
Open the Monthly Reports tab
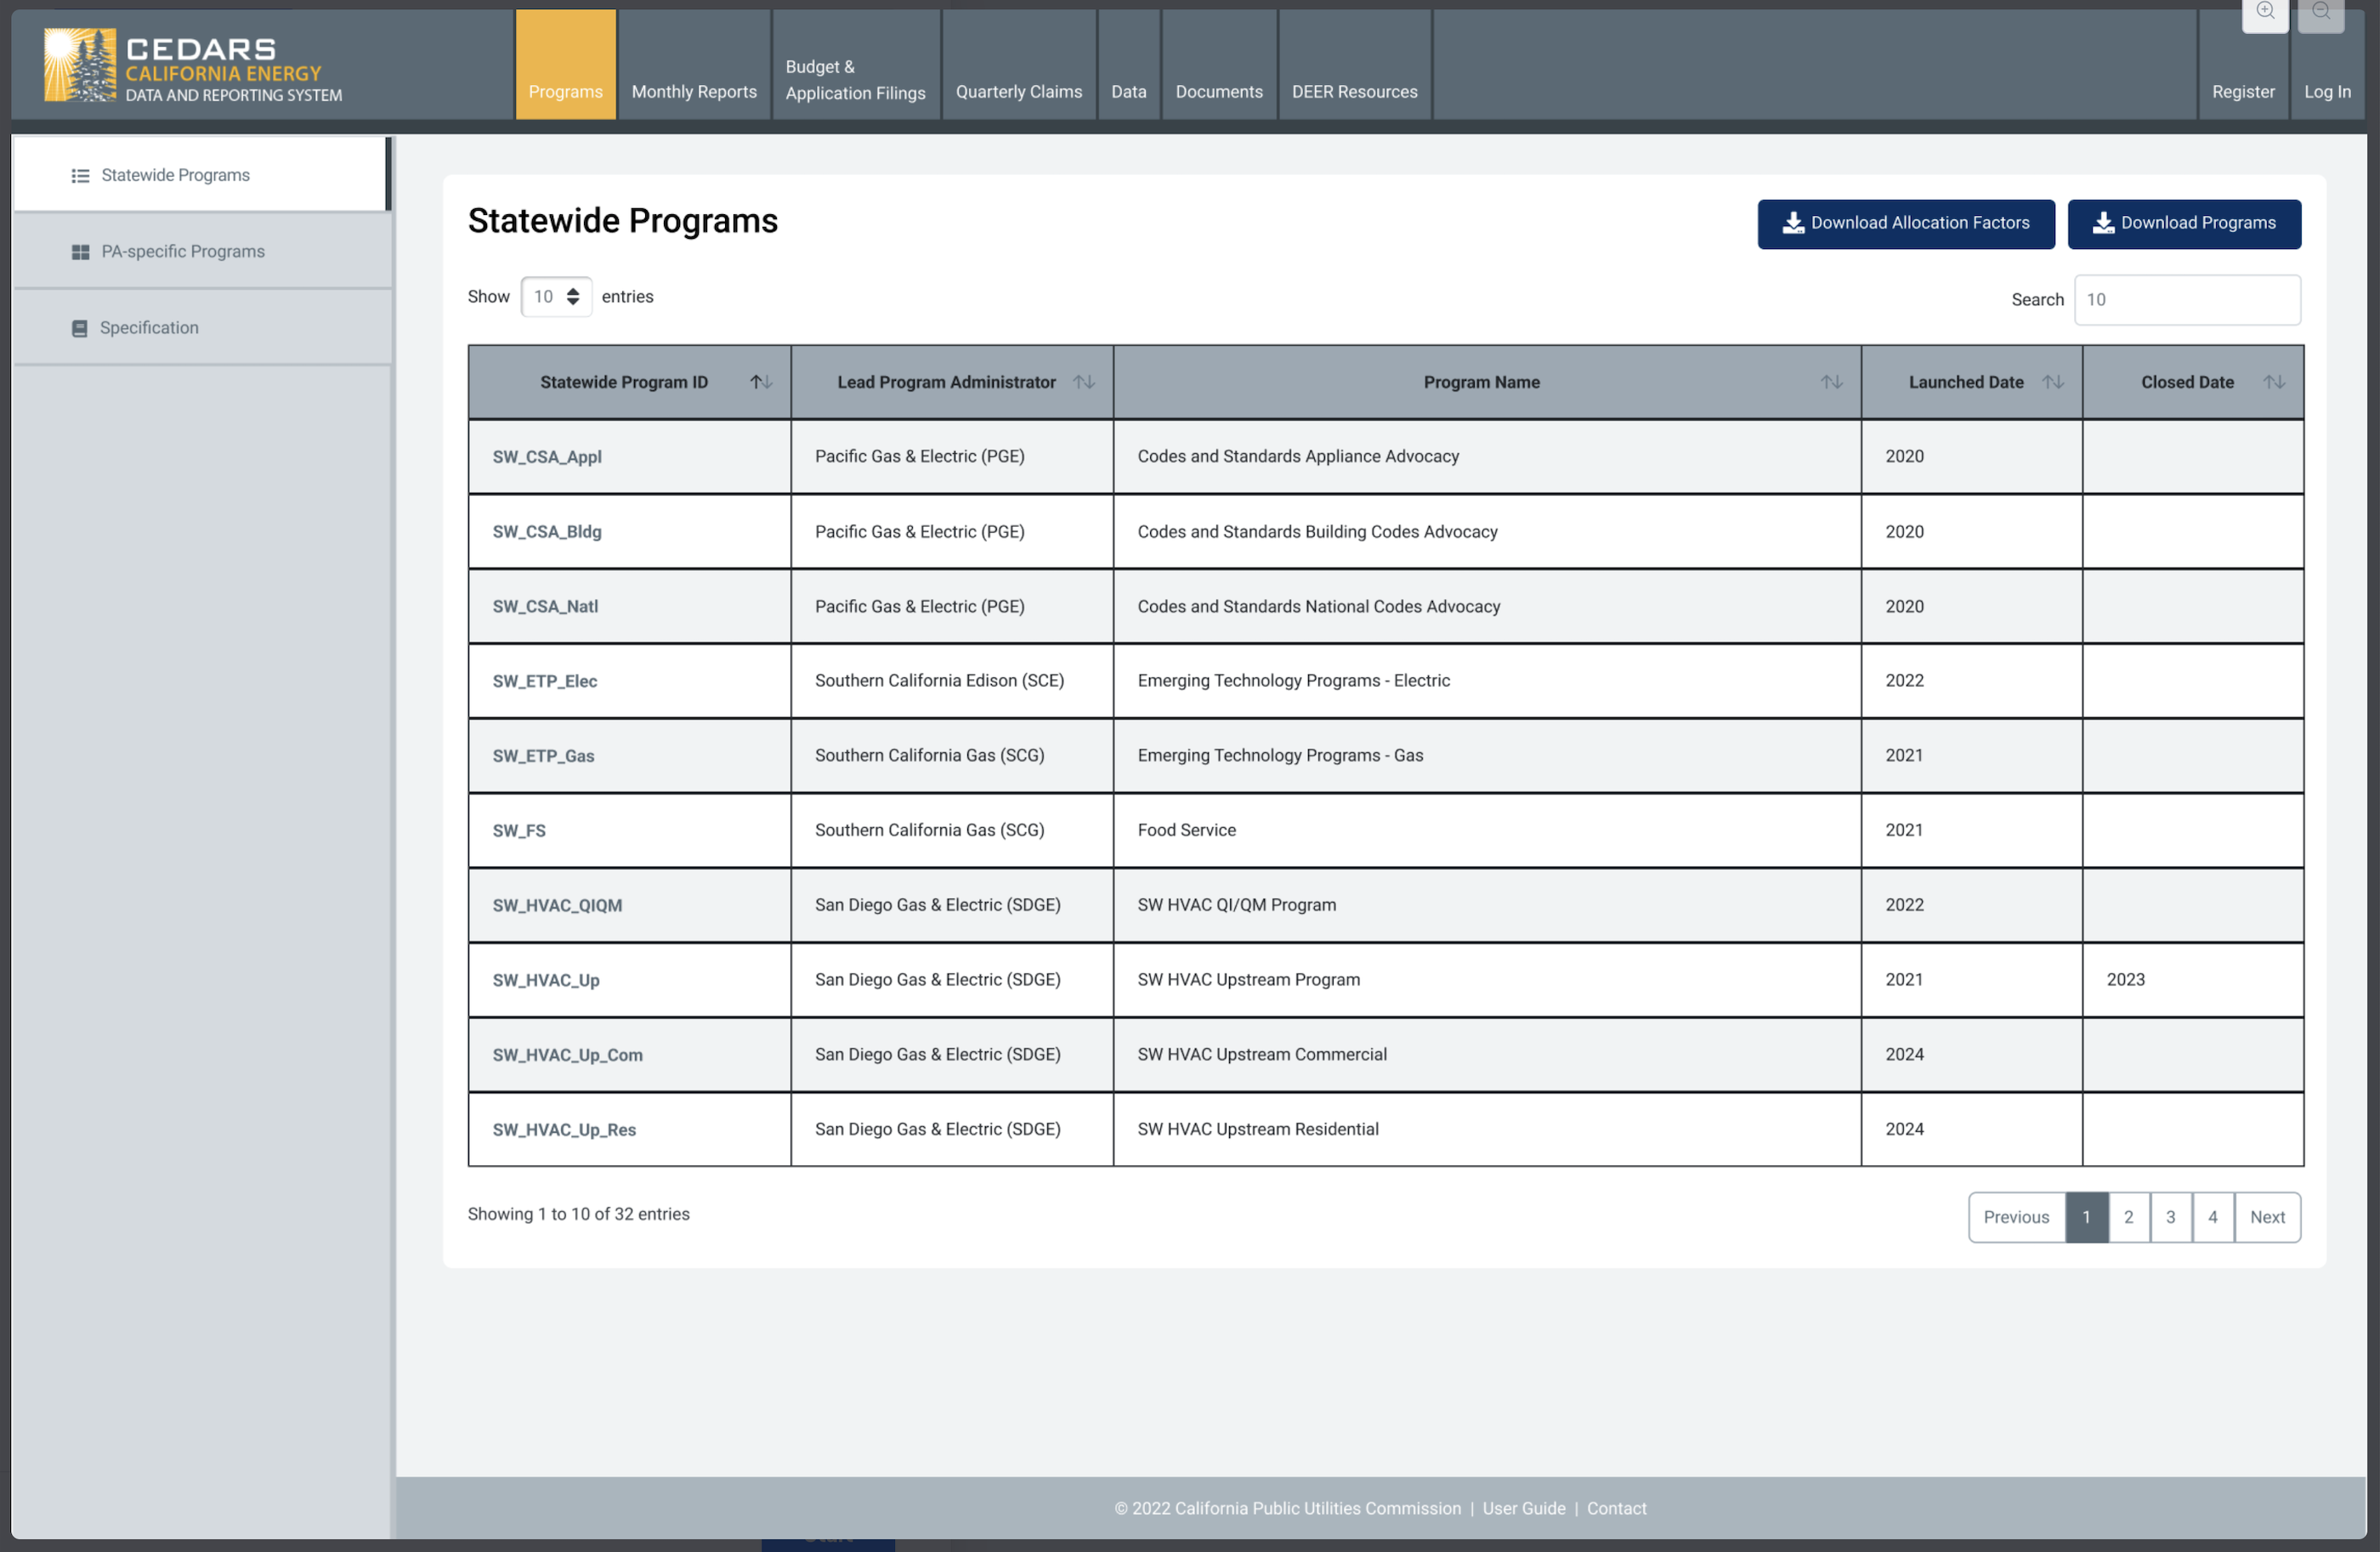point(694,91)
